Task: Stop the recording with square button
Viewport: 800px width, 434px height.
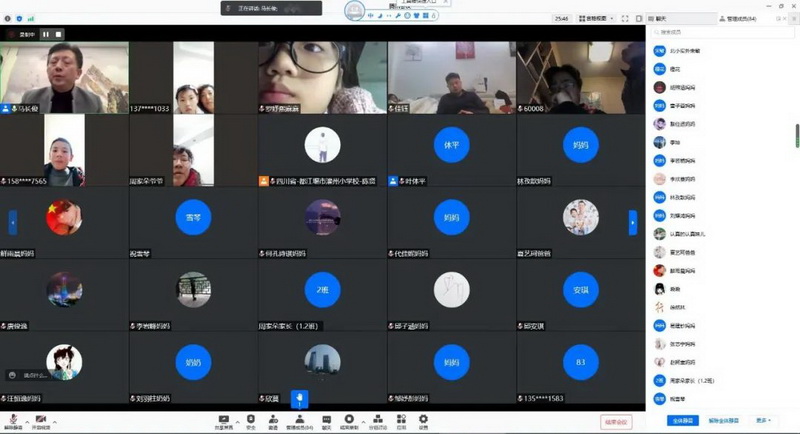Action: click(x=59, y=33)
